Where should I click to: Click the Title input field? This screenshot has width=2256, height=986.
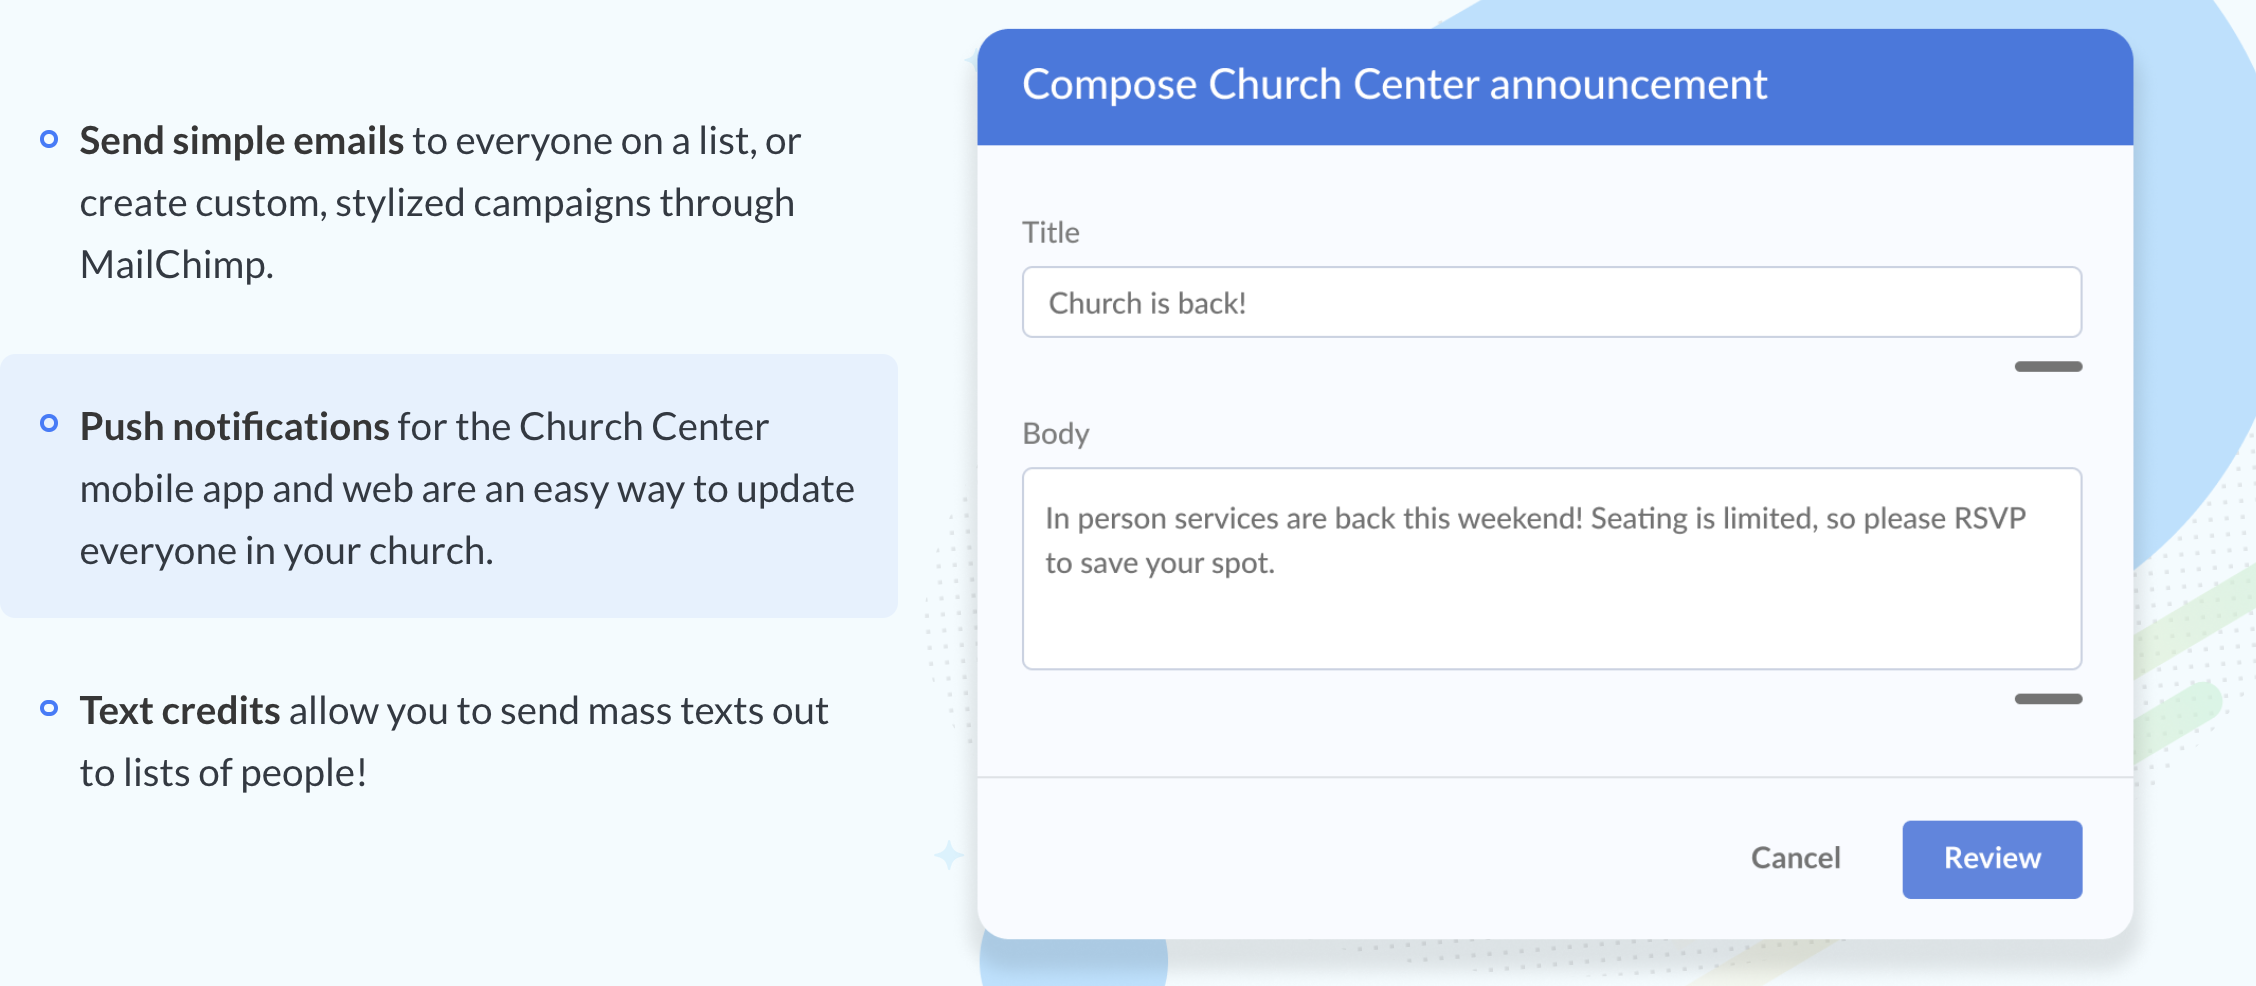(x=1551, y=302)
